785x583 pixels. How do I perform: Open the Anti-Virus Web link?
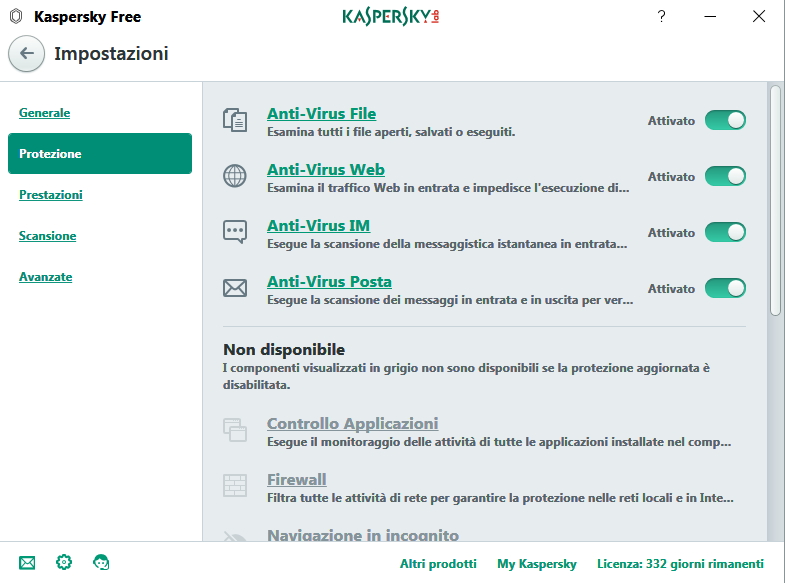(326, 170)
